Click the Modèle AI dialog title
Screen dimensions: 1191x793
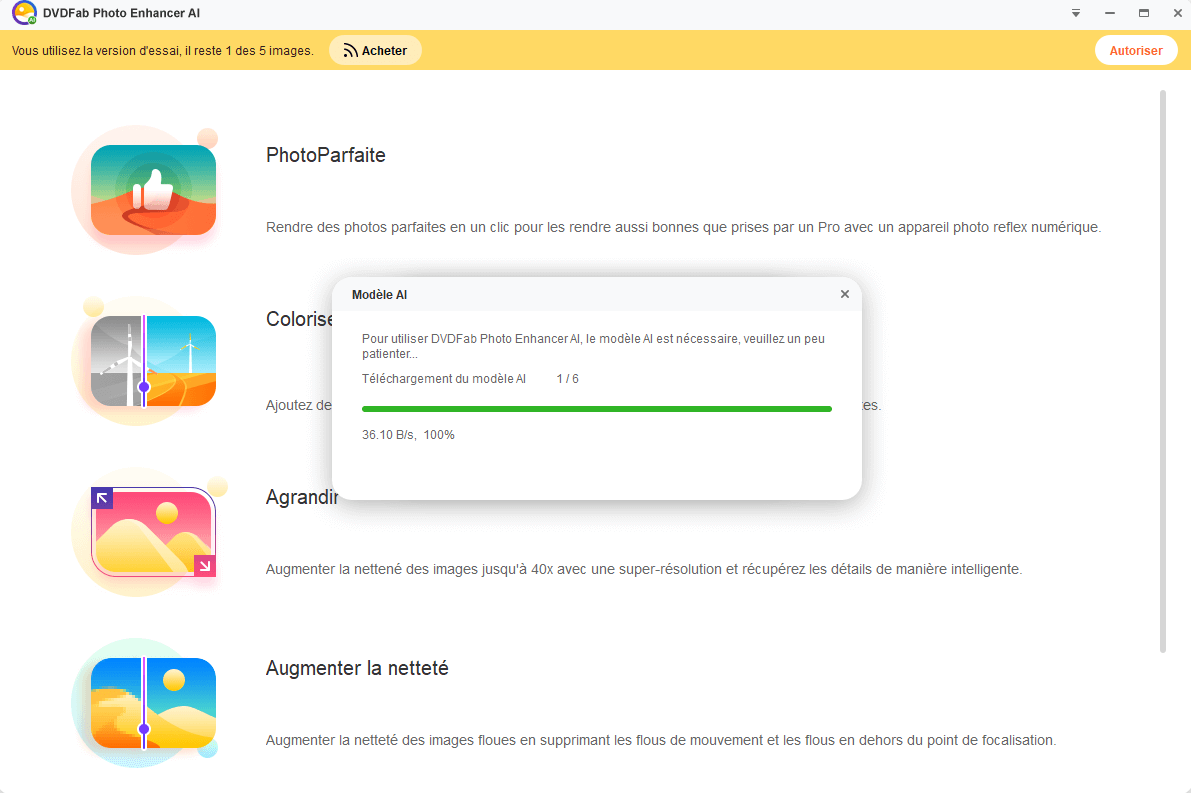pyautogui.click(x=380, y=295)
